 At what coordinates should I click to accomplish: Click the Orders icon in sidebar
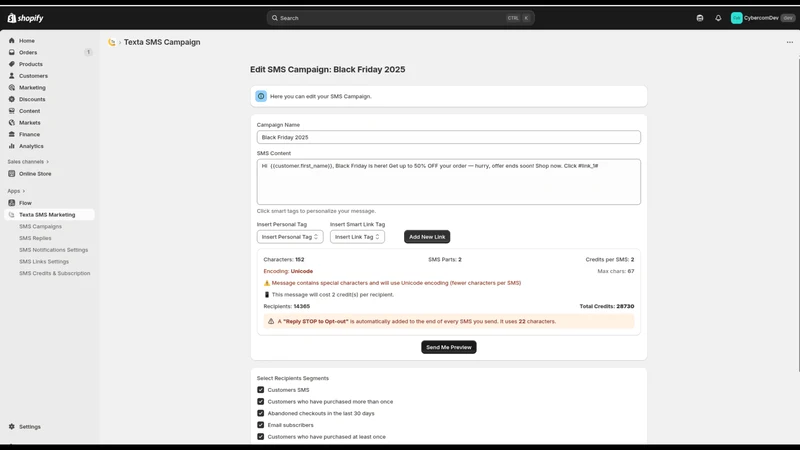12,52
